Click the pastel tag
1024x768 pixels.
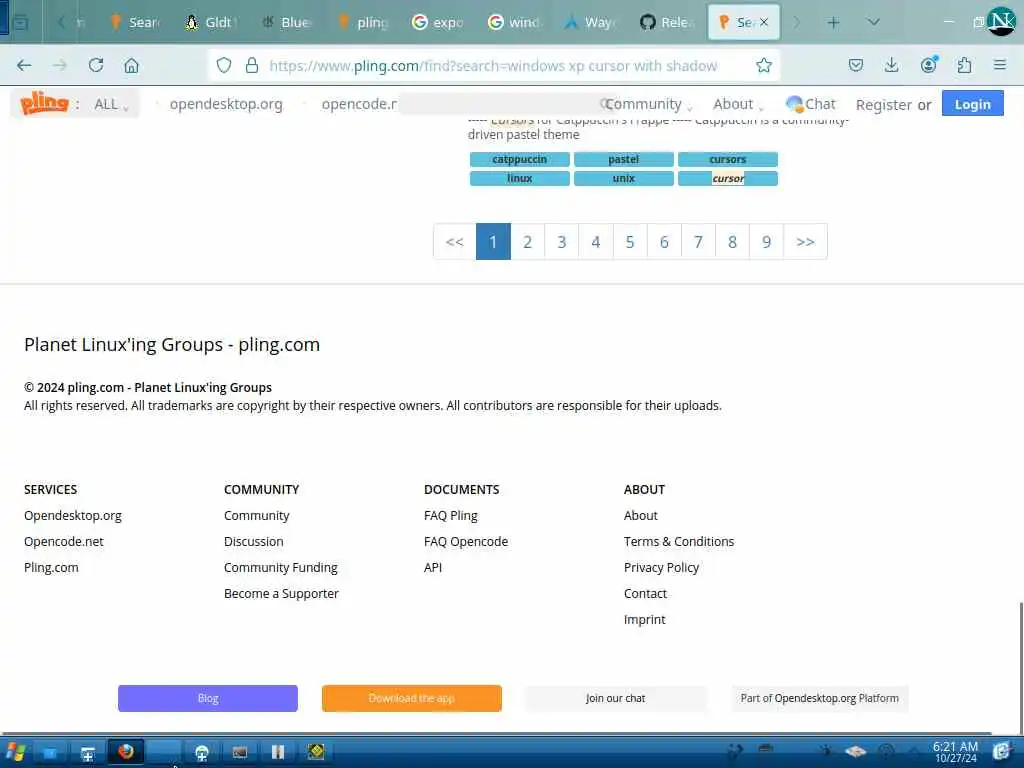tap(624, 159)
